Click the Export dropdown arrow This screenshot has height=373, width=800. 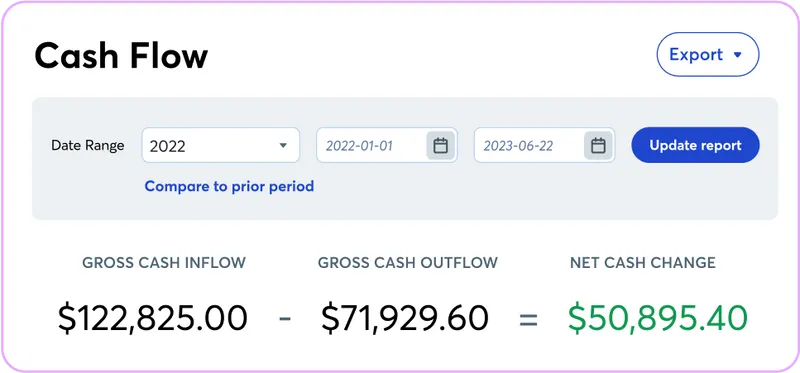(737, 55)
